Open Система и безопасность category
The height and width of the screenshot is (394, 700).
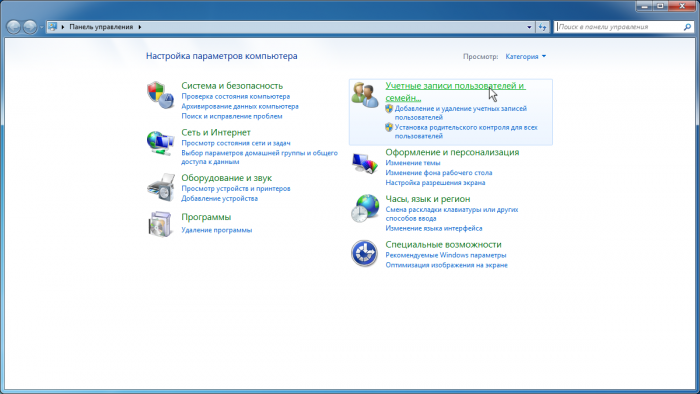(x=232, y=85)
